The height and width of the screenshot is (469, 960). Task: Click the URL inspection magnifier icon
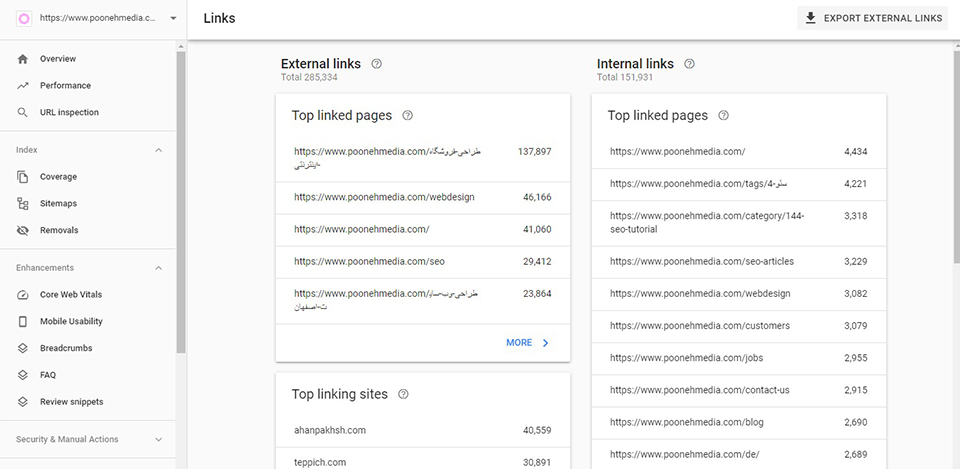point(23,113)
